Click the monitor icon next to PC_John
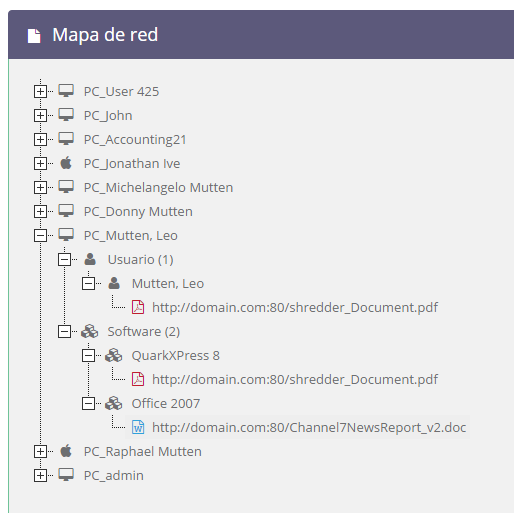 66,115
